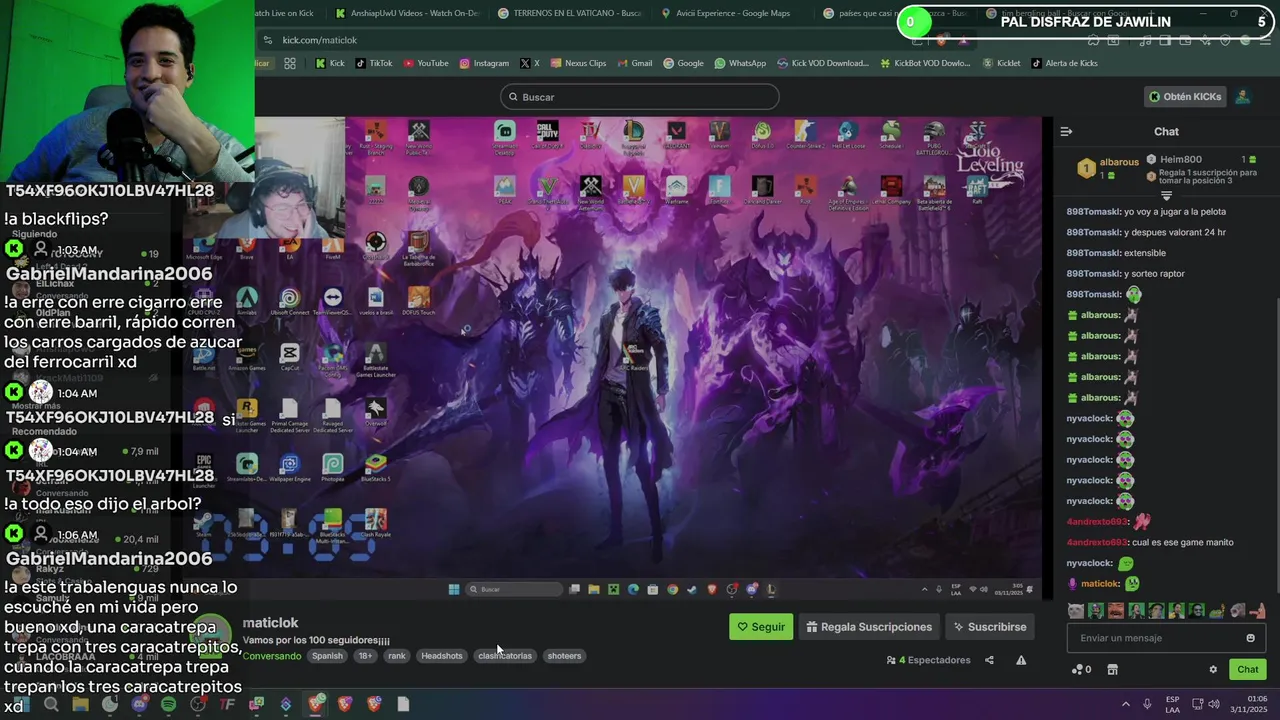The height and width of the screenshot is (720, 1280).
Task: Switch to TERRENOS EN EL VATICANO tab
Action: pyautogui.click(x=571, y=13)
